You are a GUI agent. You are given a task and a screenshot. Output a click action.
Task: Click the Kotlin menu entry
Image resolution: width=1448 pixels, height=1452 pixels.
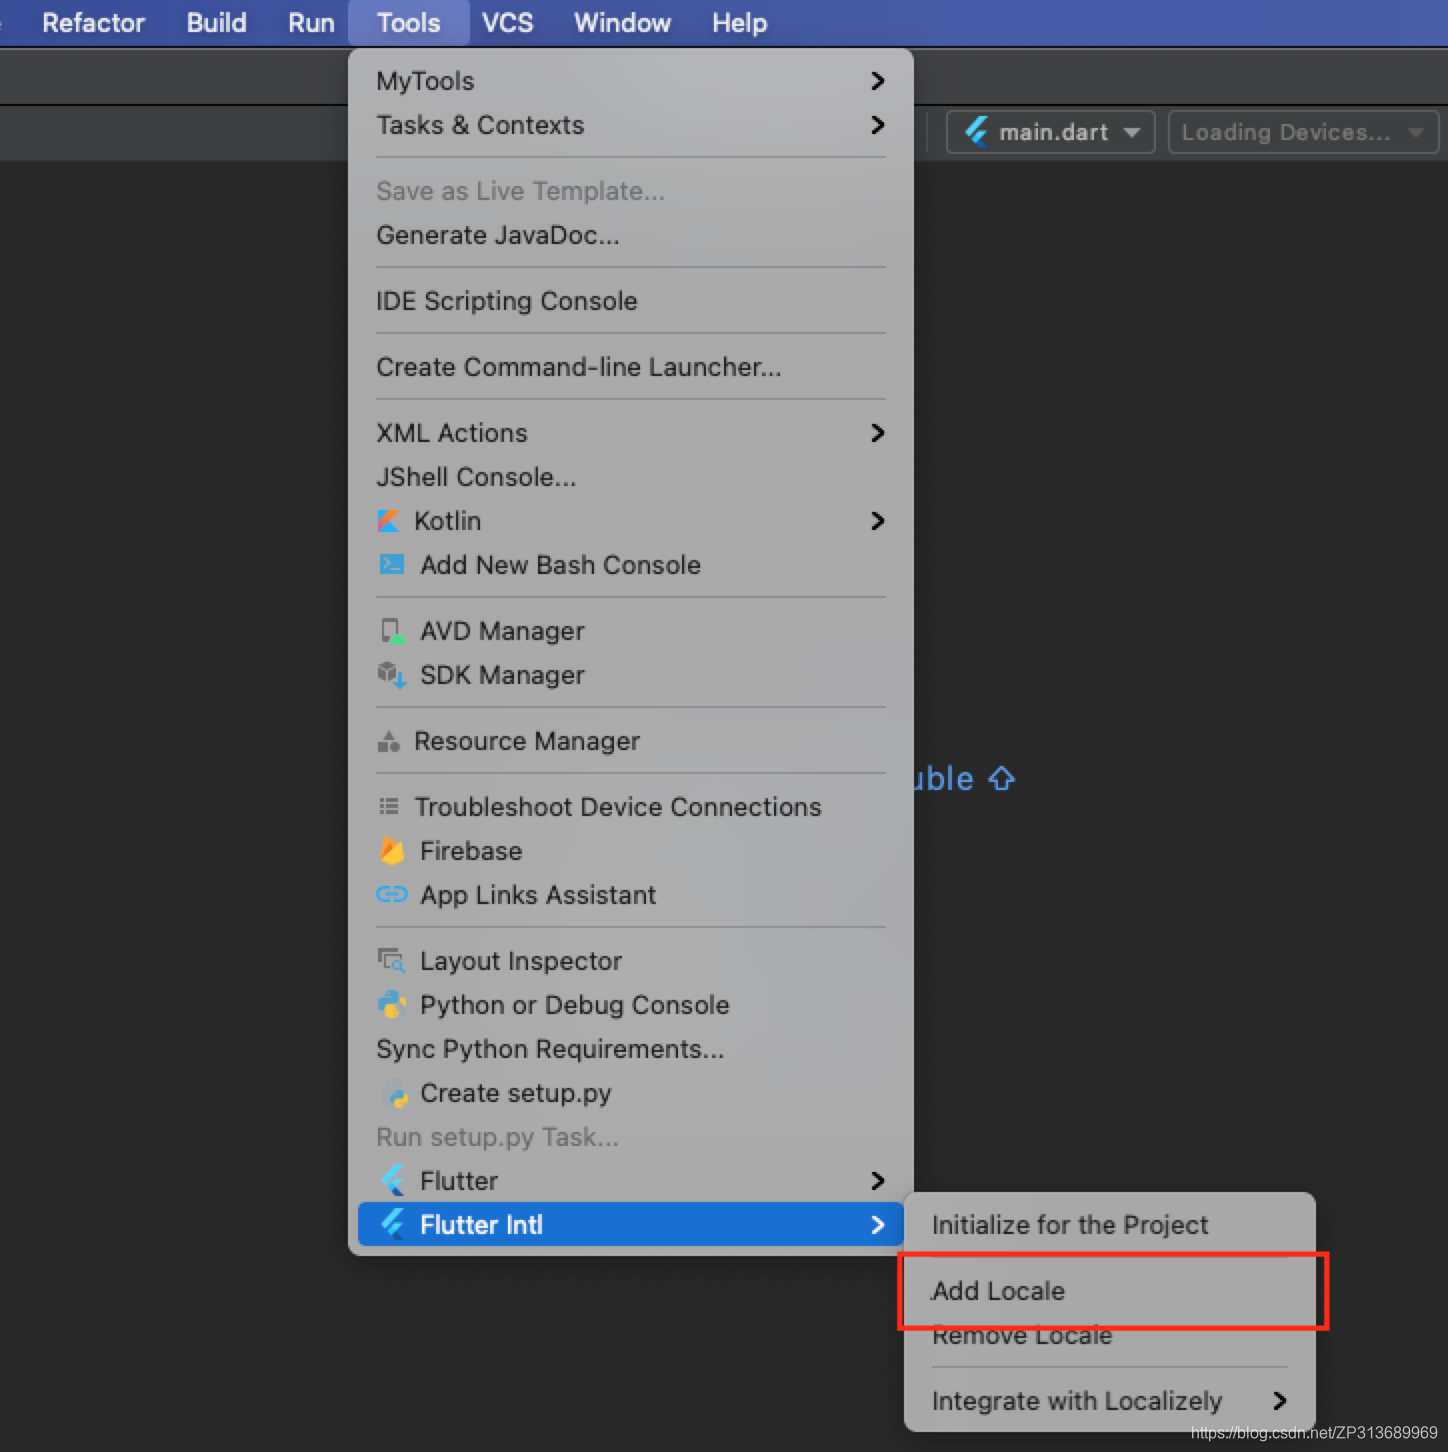631,521
